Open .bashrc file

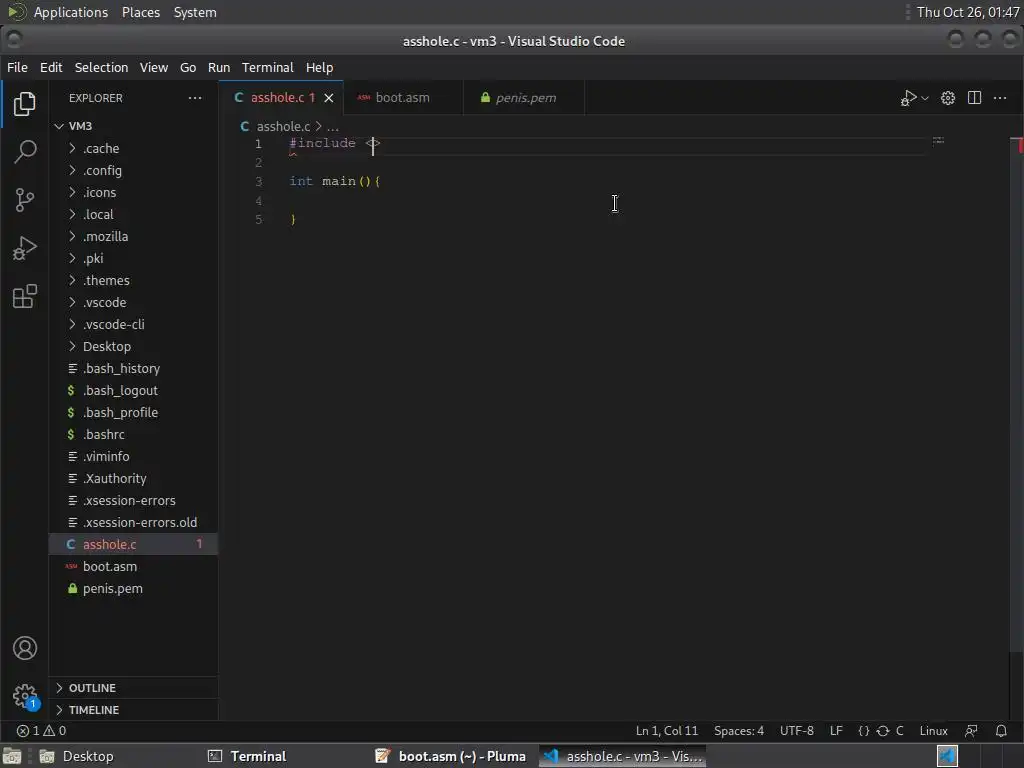(x=133, y=434)
